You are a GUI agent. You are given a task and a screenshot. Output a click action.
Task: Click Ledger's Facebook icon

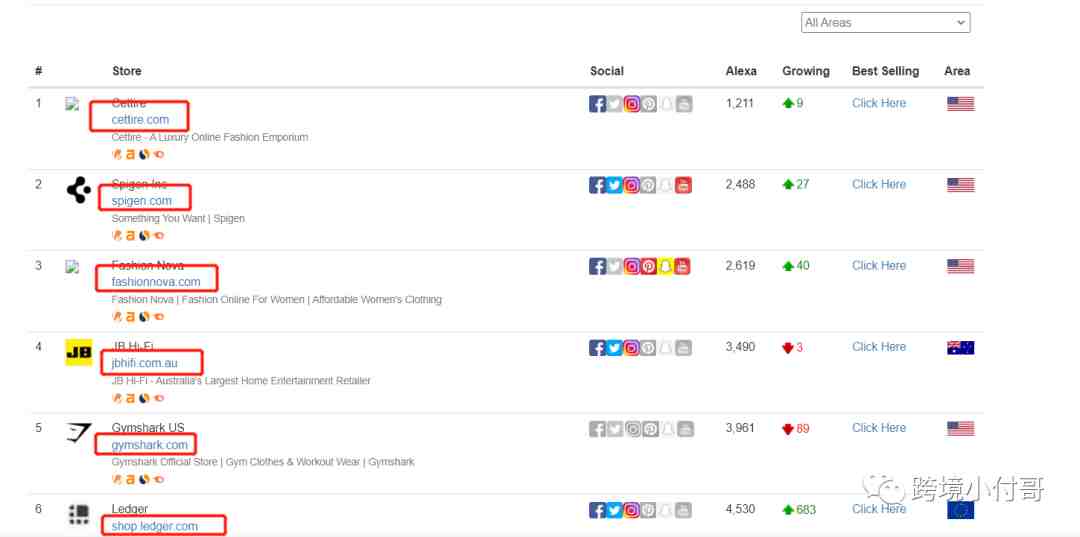coord(598,510)
